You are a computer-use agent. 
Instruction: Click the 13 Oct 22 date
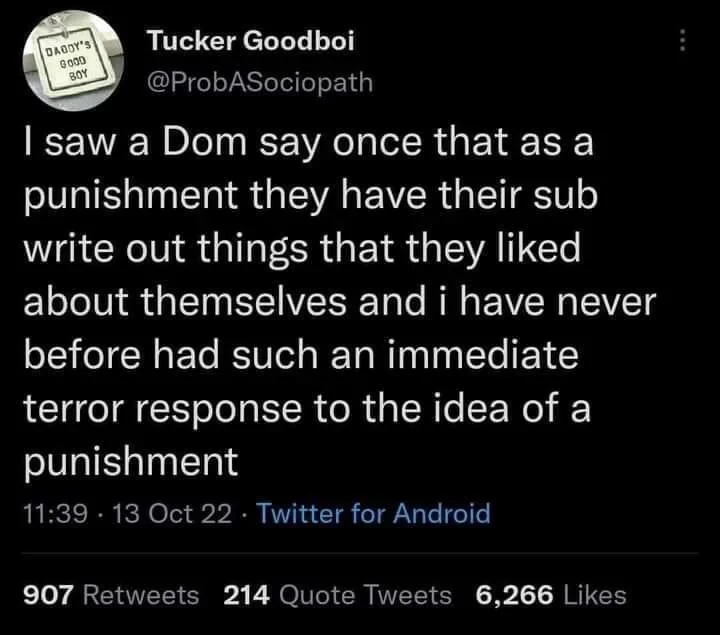[x=172, y=513]
